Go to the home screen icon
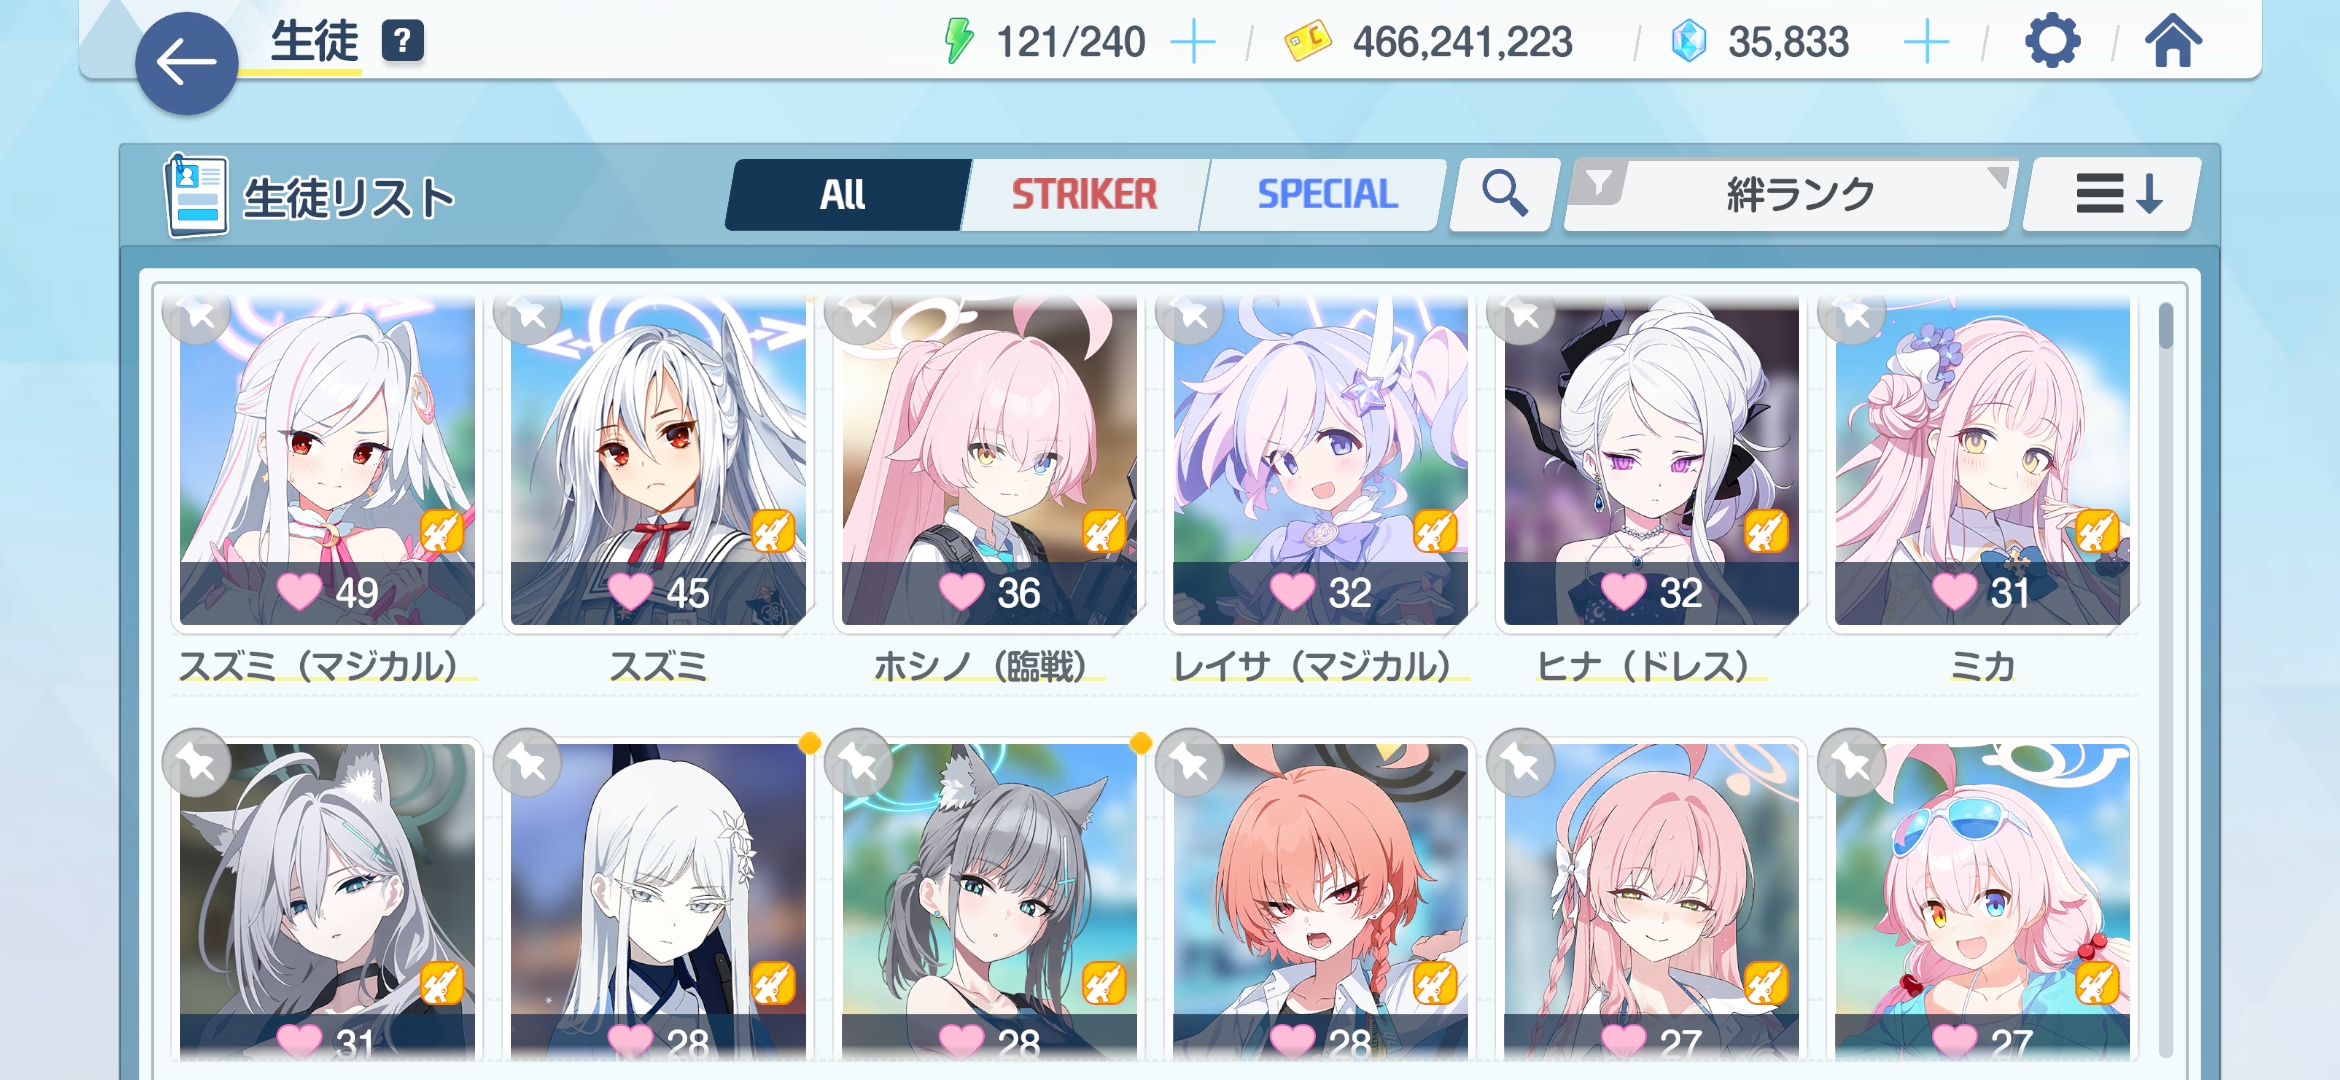The width and height of the screenshot is (2340, 1080). point(2173,42)
